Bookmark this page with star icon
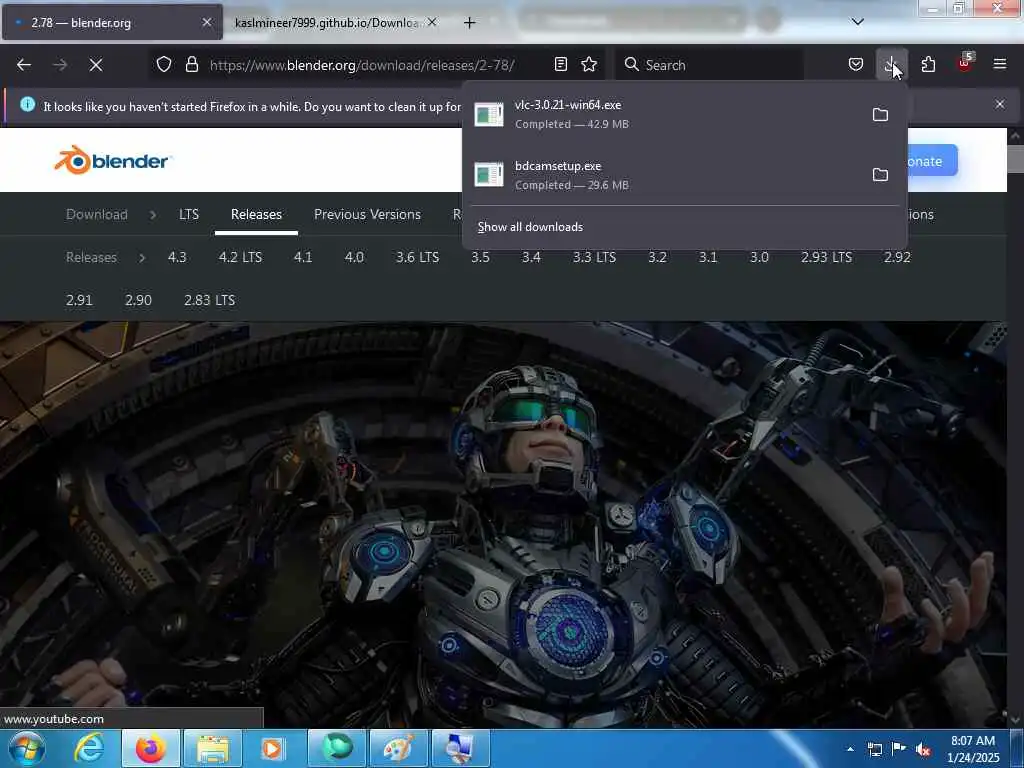This screenshot has width=1024, height=768. coord(589,64)
